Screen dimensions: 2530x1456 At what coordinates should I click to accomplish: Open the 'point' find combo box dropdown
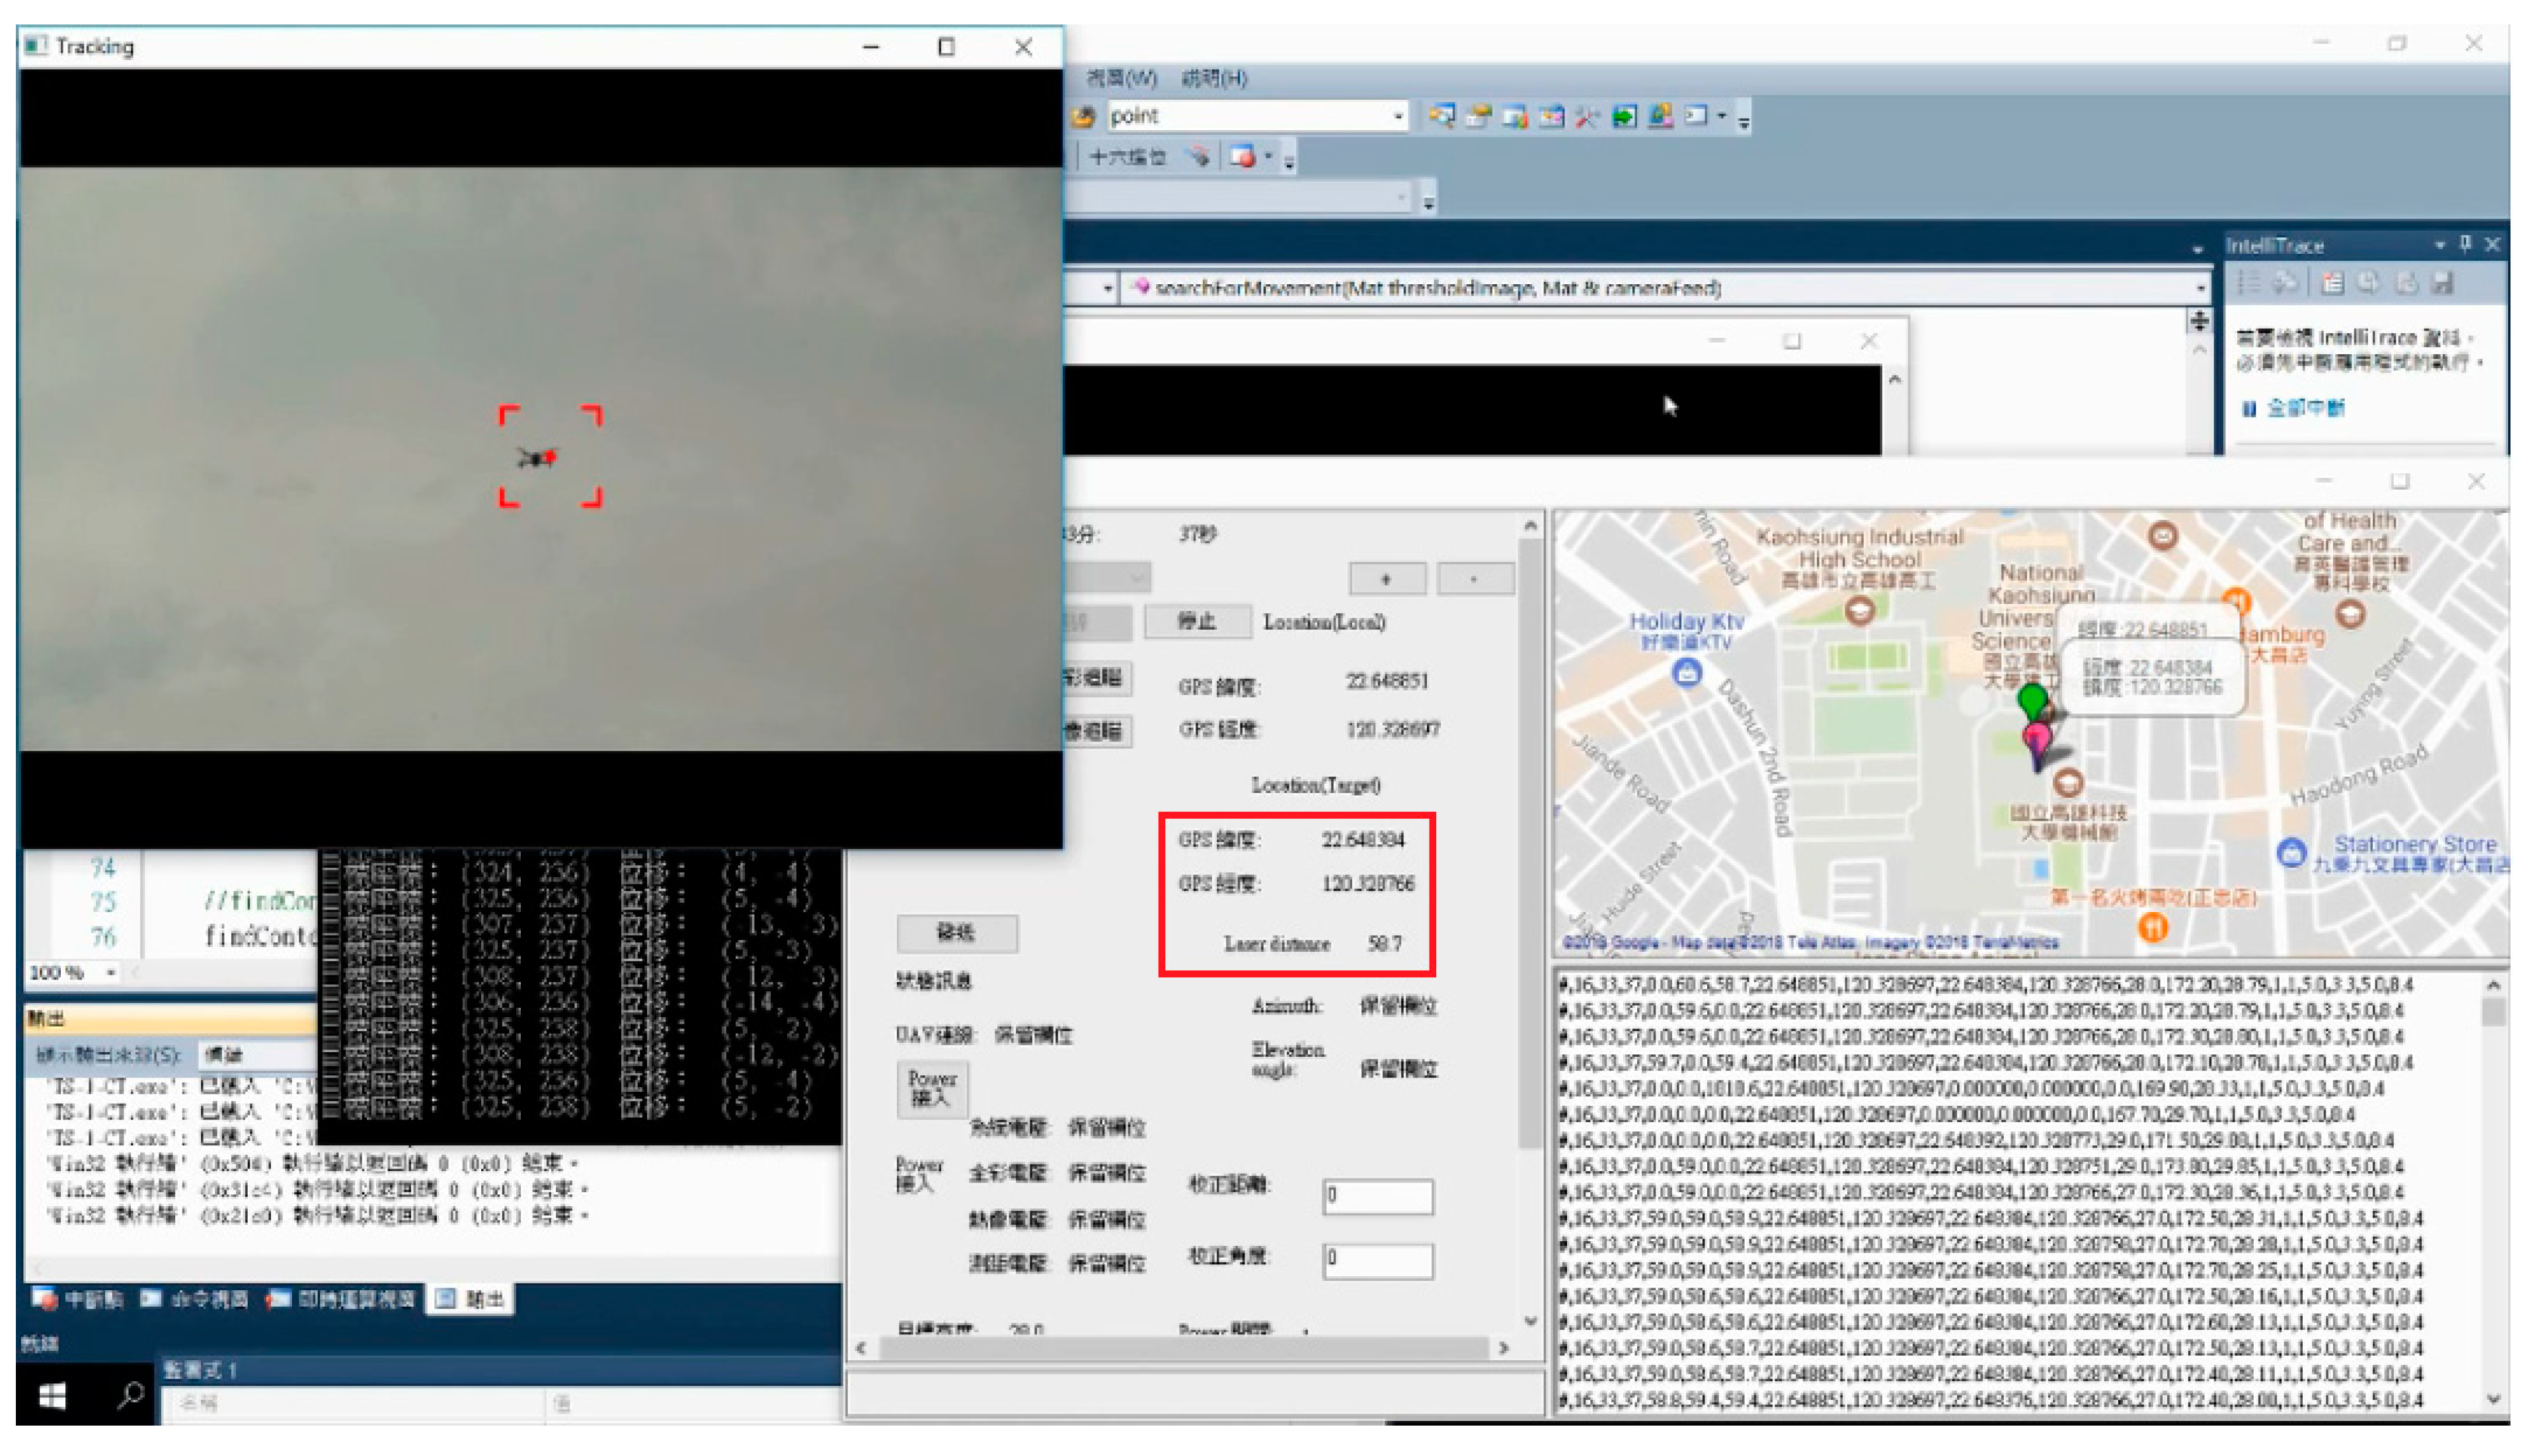click(1398, 117)
